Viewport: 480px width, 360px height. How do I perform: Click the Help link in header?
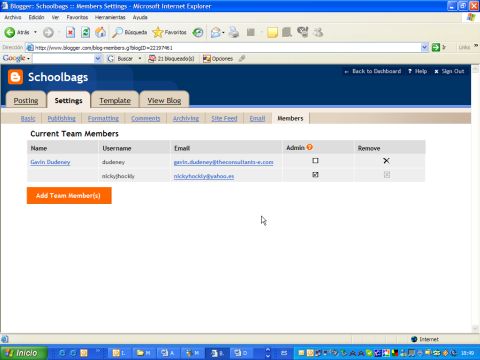[x=418, y=71]
